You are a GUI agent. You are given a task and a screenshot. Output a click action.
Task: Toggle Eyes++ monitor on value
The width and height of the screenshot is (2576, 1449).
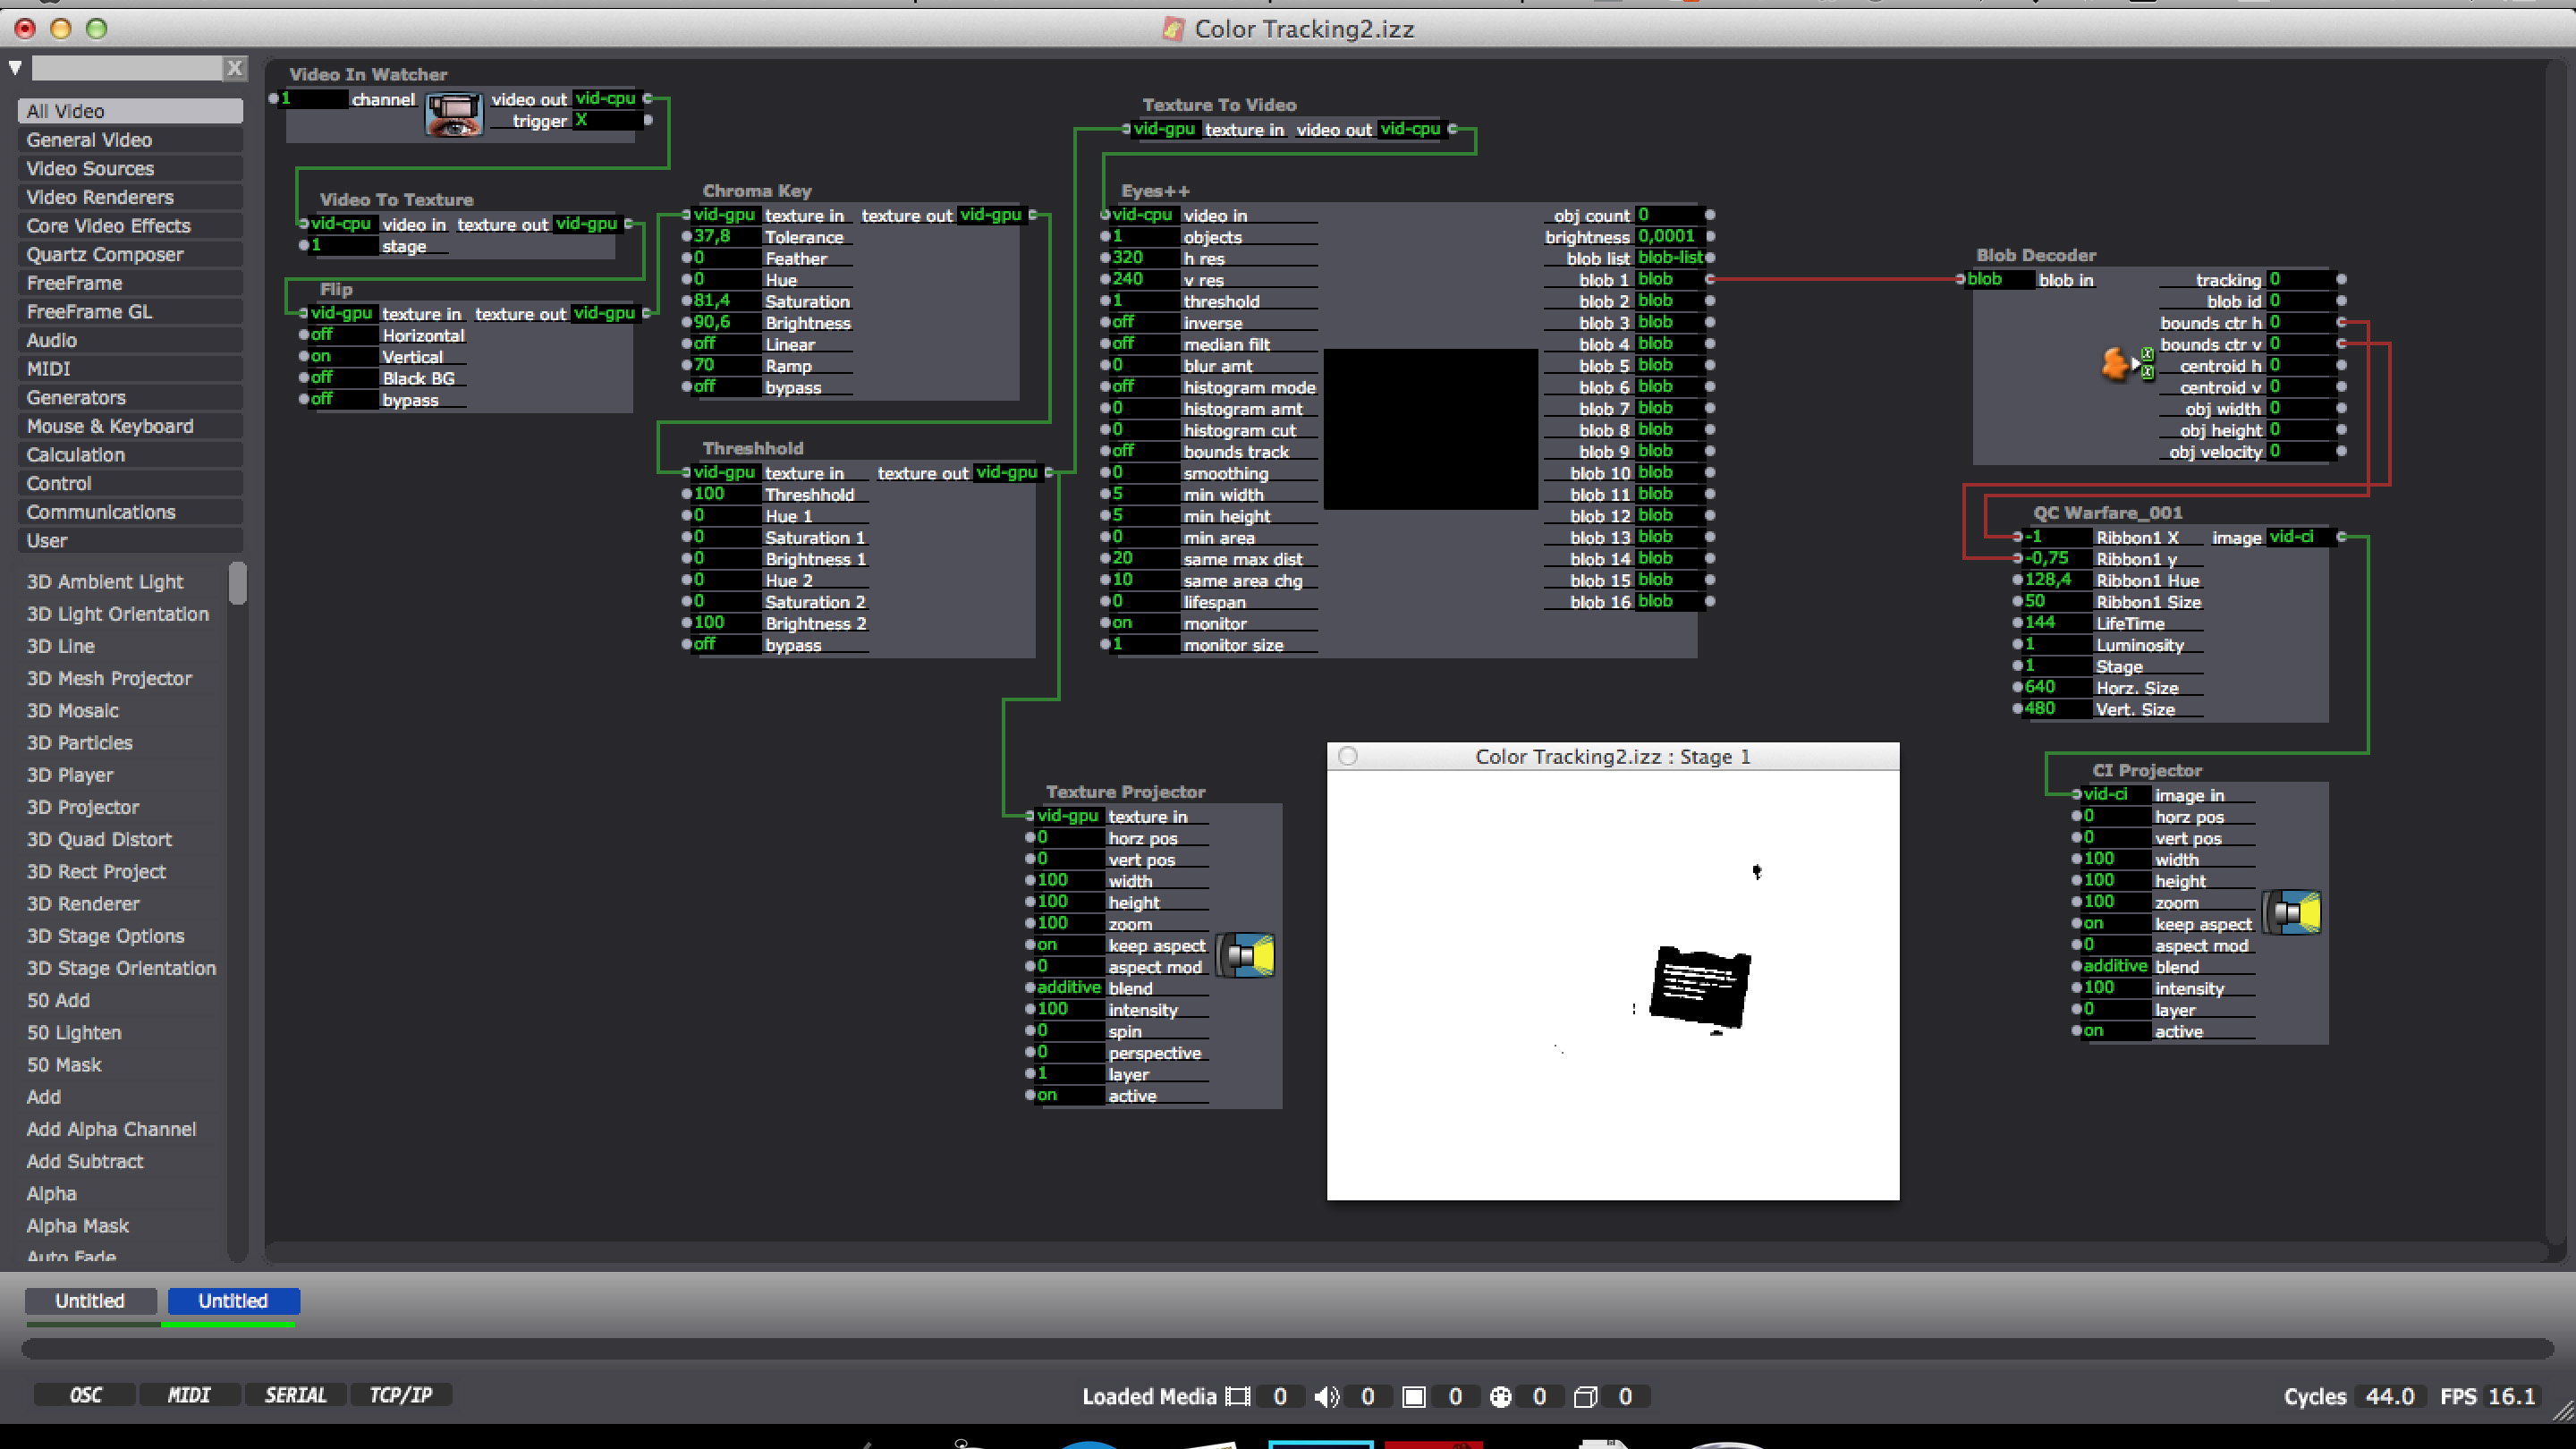coord(1144,622)
